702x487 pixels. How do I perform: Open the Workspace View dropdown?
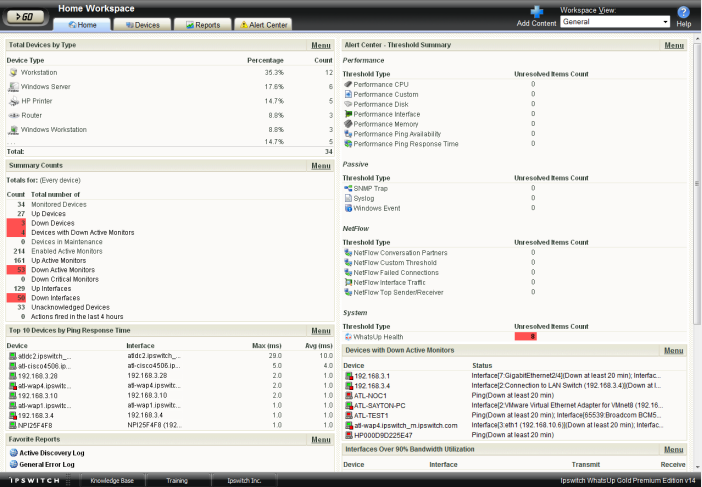point(615,21)
